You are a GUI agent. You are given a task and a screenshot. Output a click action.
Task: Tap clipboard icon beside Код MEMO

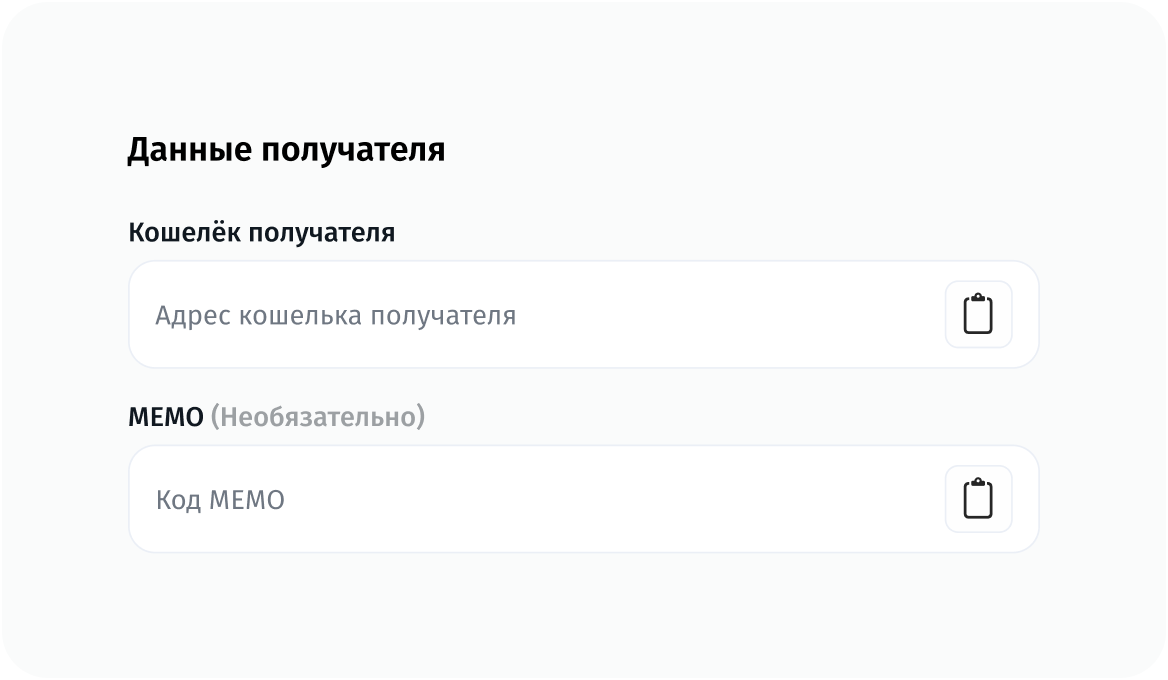[978, 499]
